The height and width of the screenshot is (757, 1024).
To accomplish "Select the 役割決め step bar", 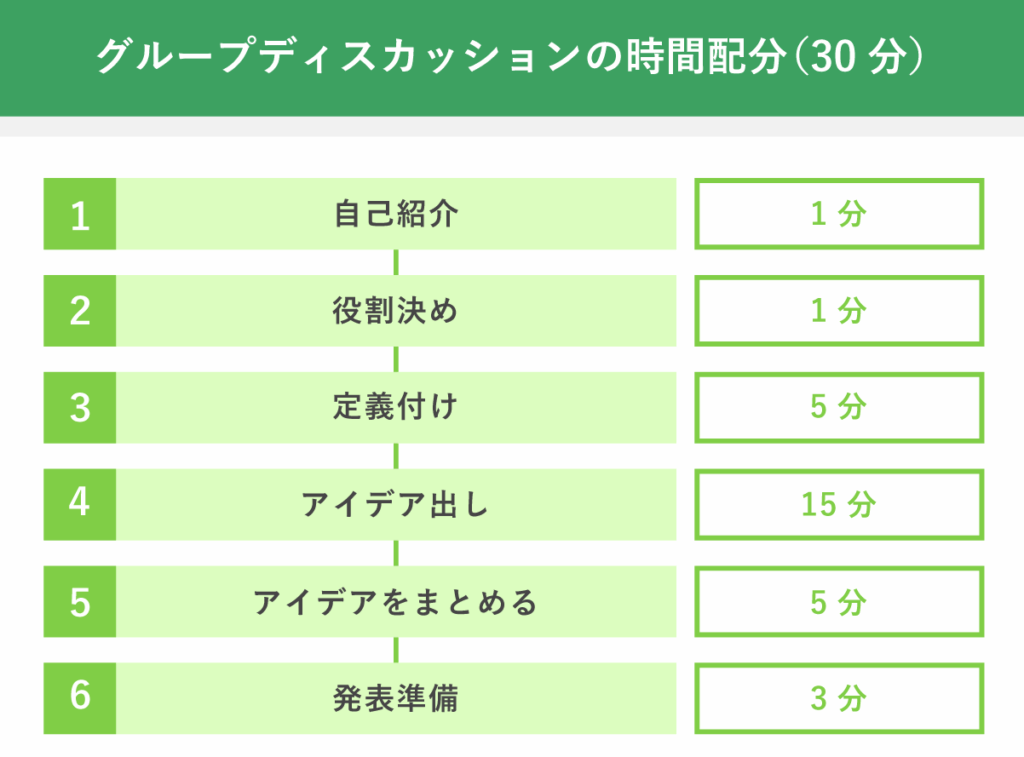I will pos(396,311).
